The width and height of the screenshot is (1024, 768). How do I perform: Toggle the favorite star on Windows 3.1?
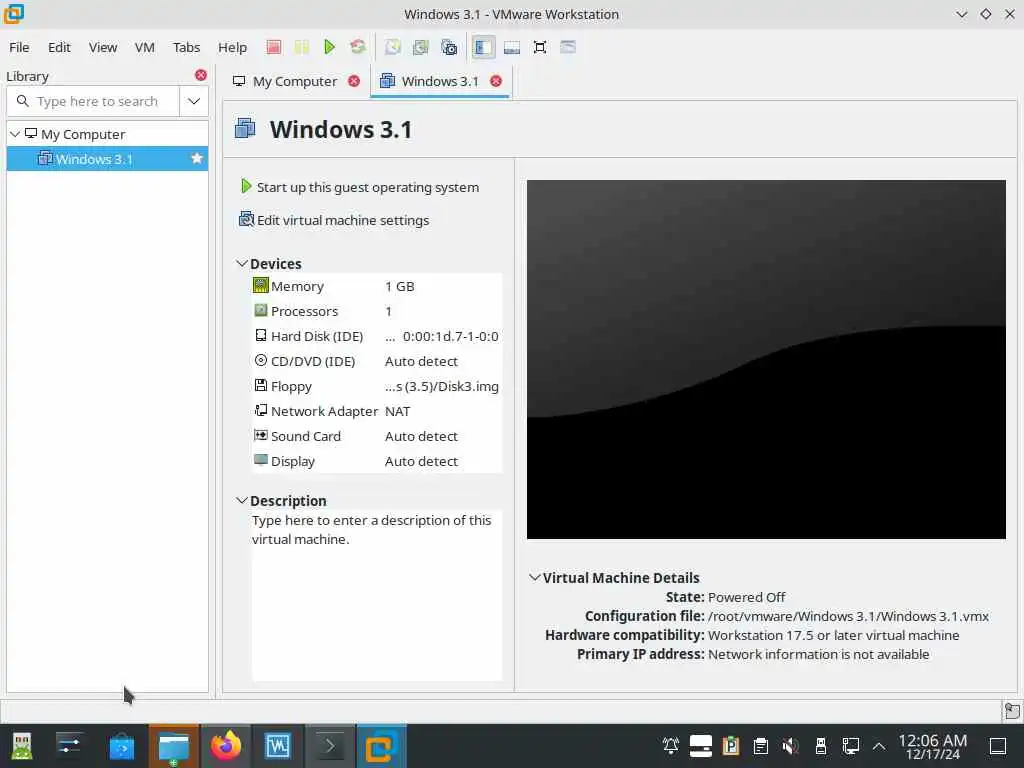[x=197, y=159]
